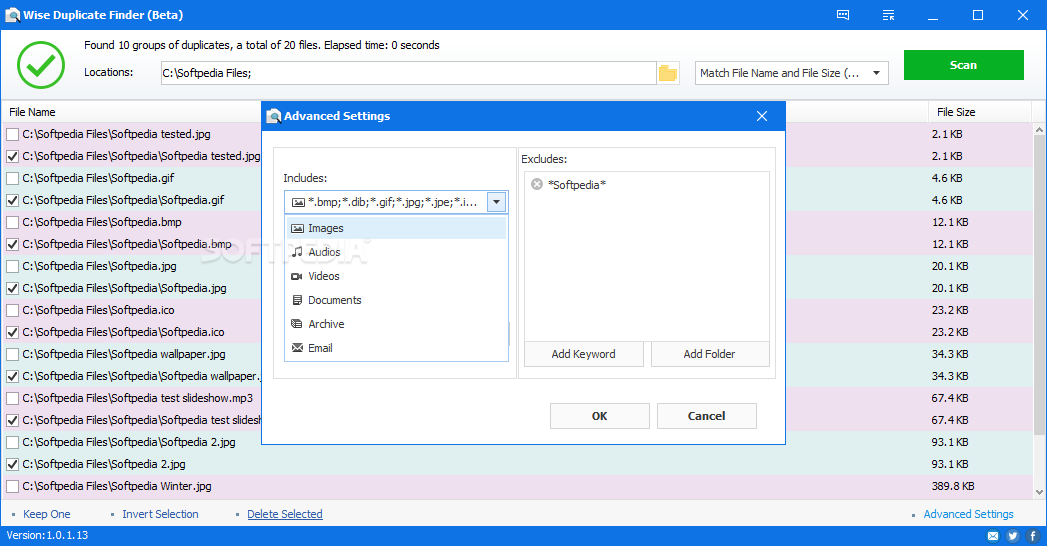
Task: Check the Softpedia Files\Softpedia.gif checkbox
Action: (12, 178)
